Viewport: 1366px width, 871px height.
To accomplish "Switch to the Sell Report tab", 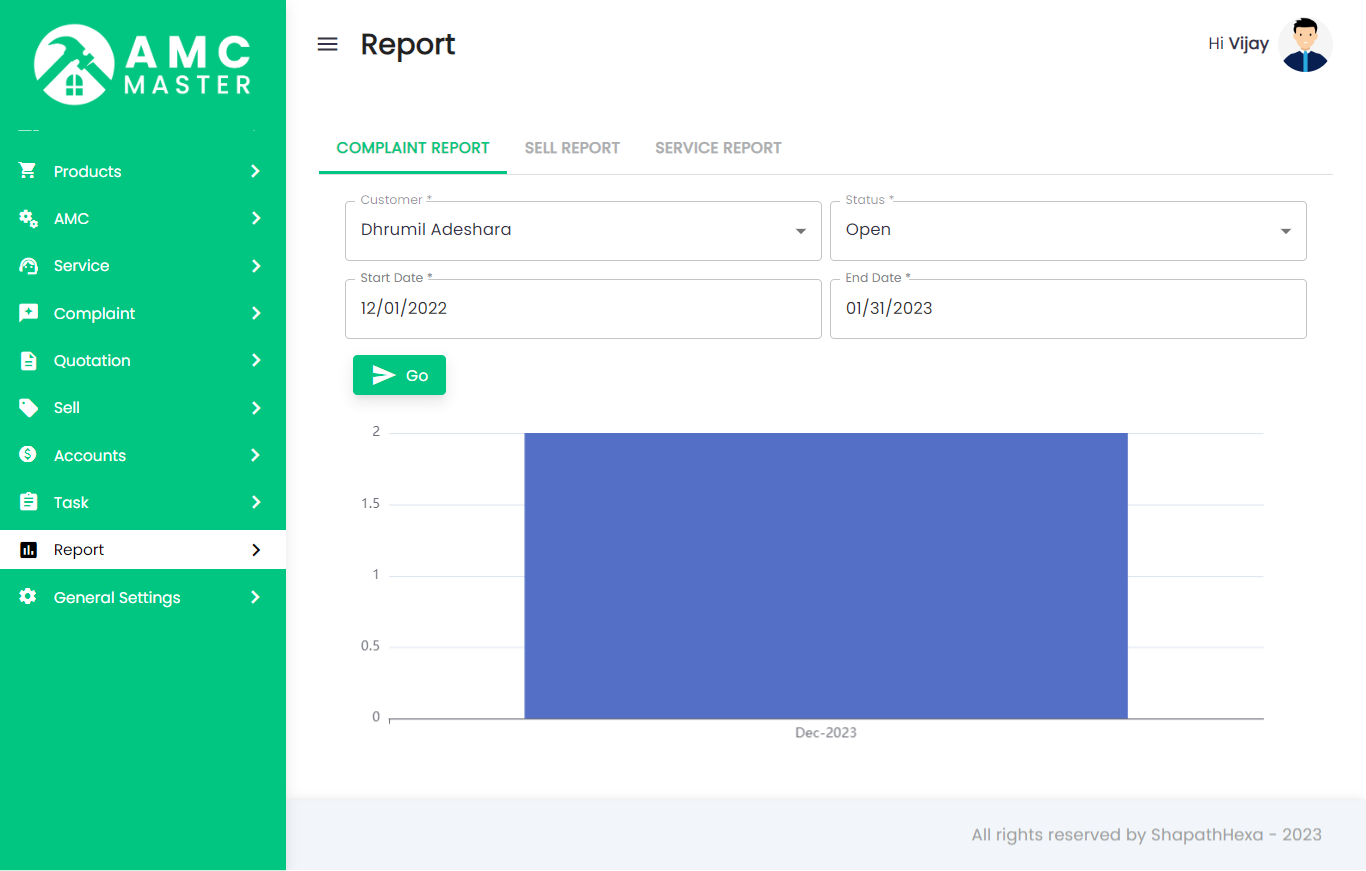I will (572, 148).
